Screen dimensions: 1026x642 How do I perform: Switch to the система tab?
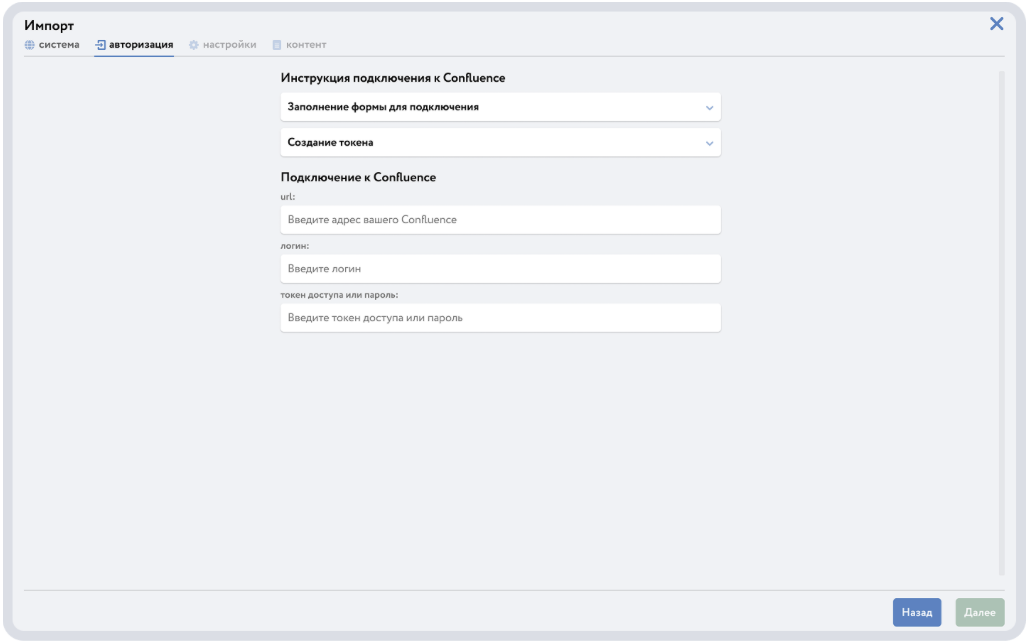coord(52,45)
